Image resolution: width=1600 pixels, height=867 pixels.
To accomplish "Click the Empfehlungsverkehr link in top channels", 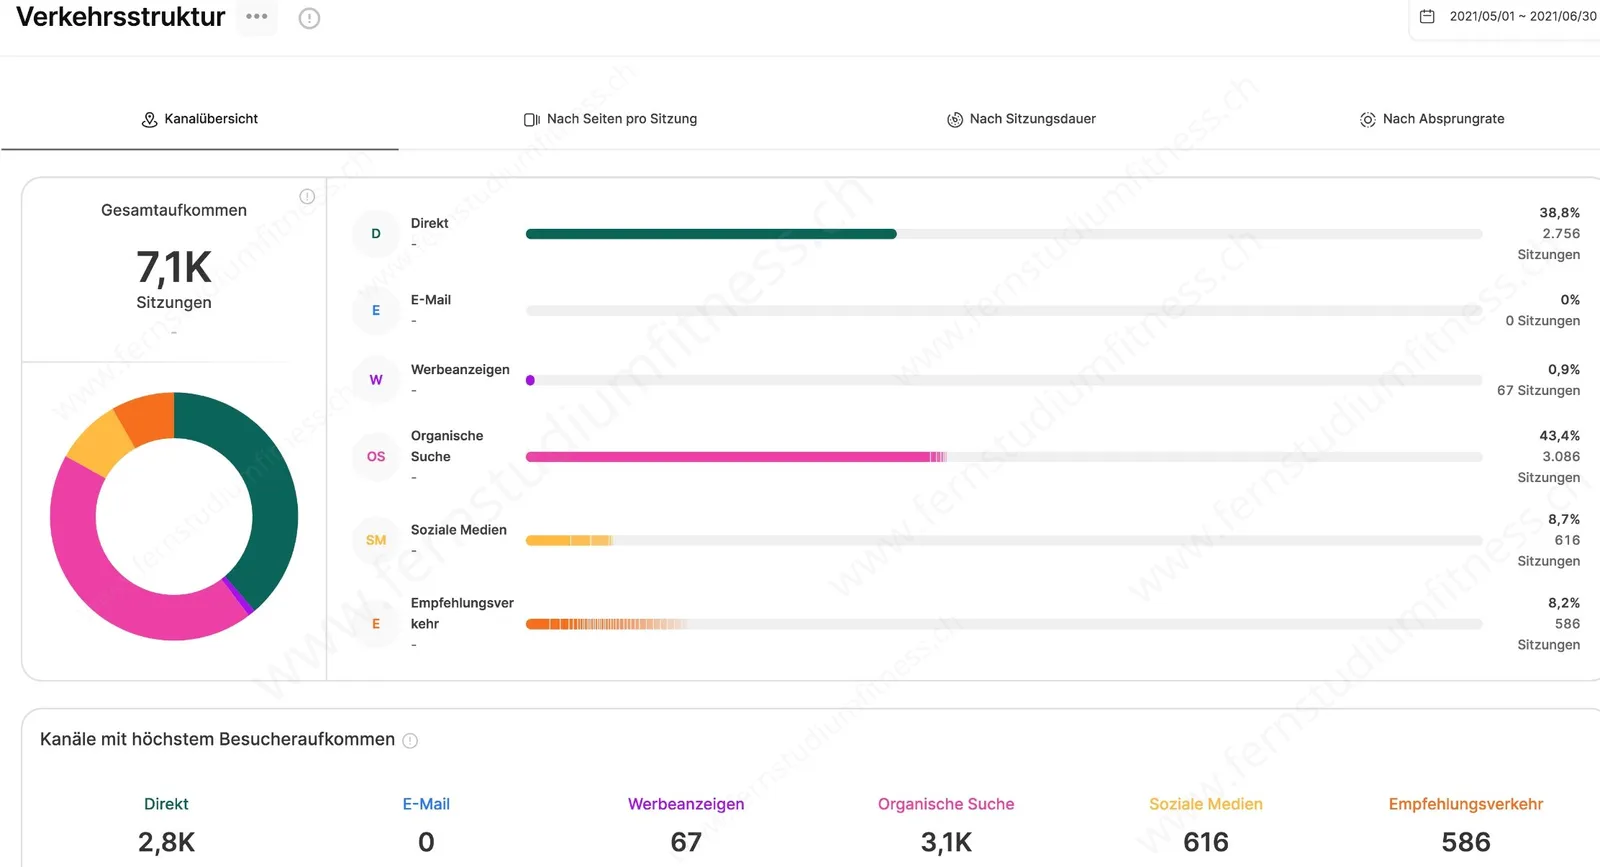I will 1466,804.
